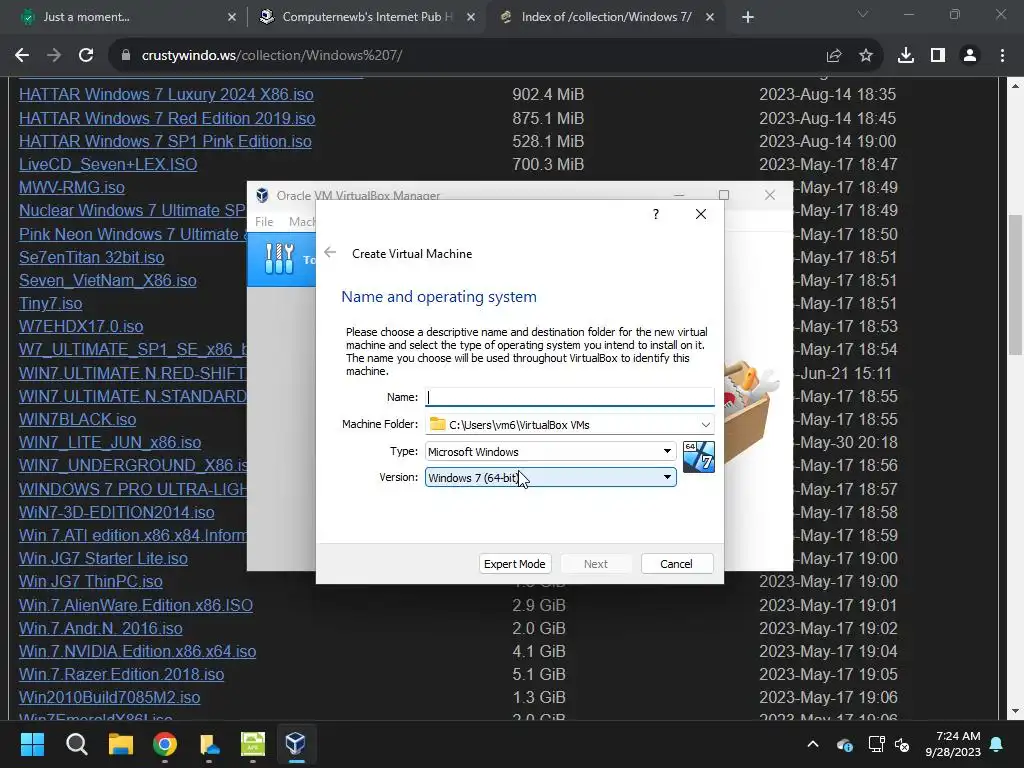Click the Chrome forward navigation arrow

pos(54,56)
